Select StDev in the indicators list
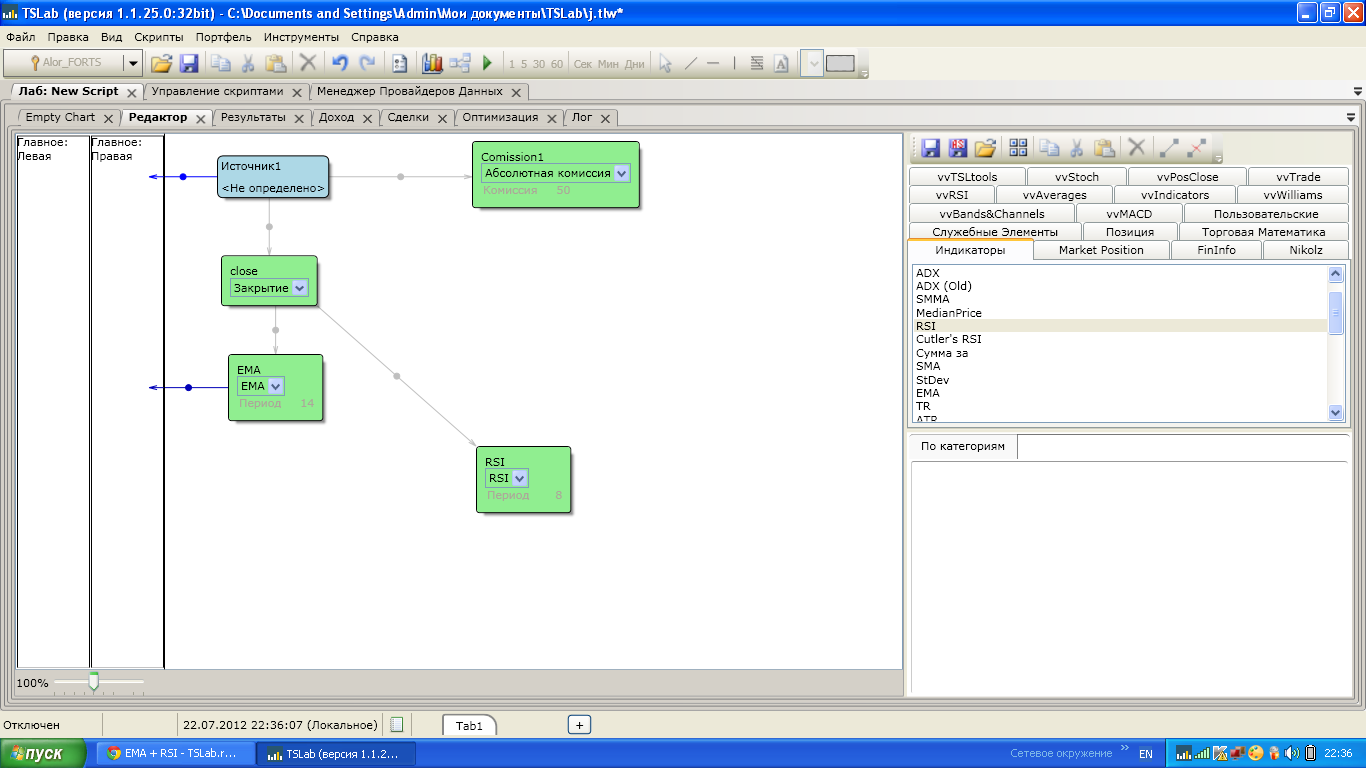This screenshot has width=1366, height=768. point(932,380)
